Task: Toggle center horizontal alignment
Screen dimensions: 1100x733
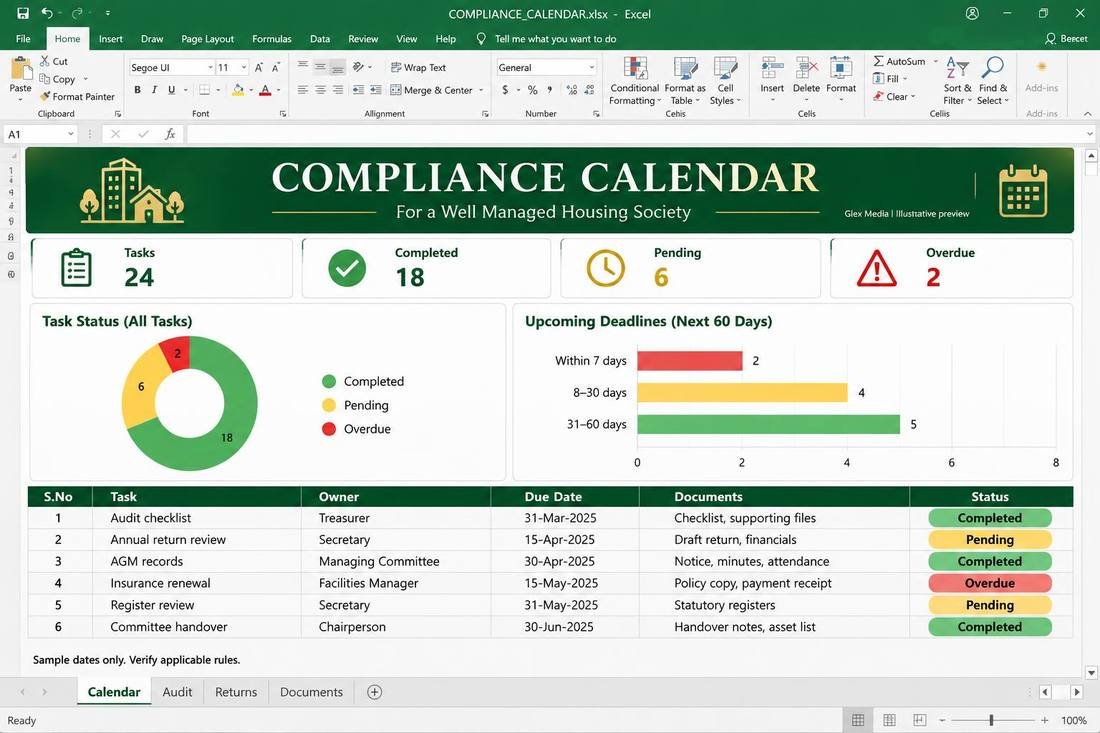Action: (x=320, y=90)
